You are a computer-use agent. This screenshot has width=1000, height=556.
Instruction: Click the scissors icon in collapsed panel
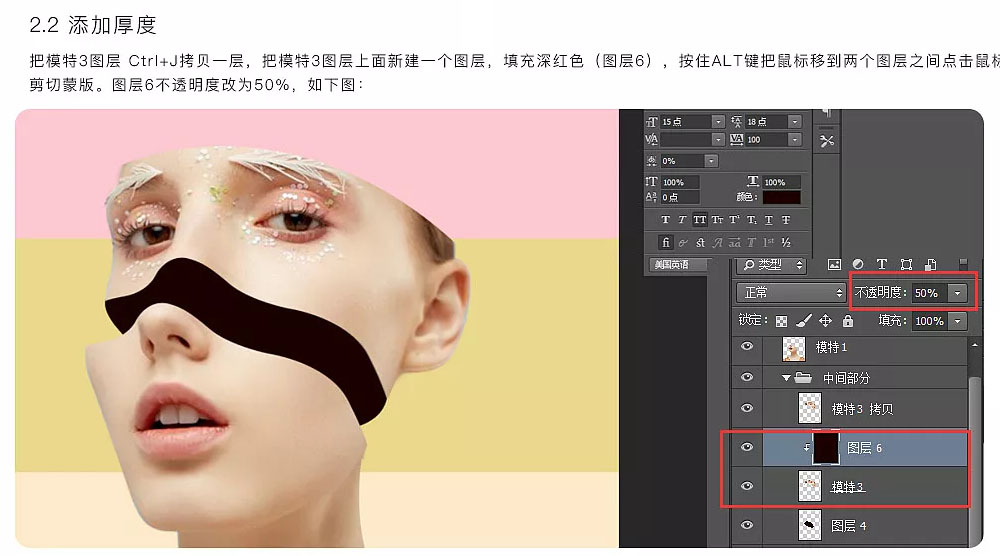click(x=827, y=141)
